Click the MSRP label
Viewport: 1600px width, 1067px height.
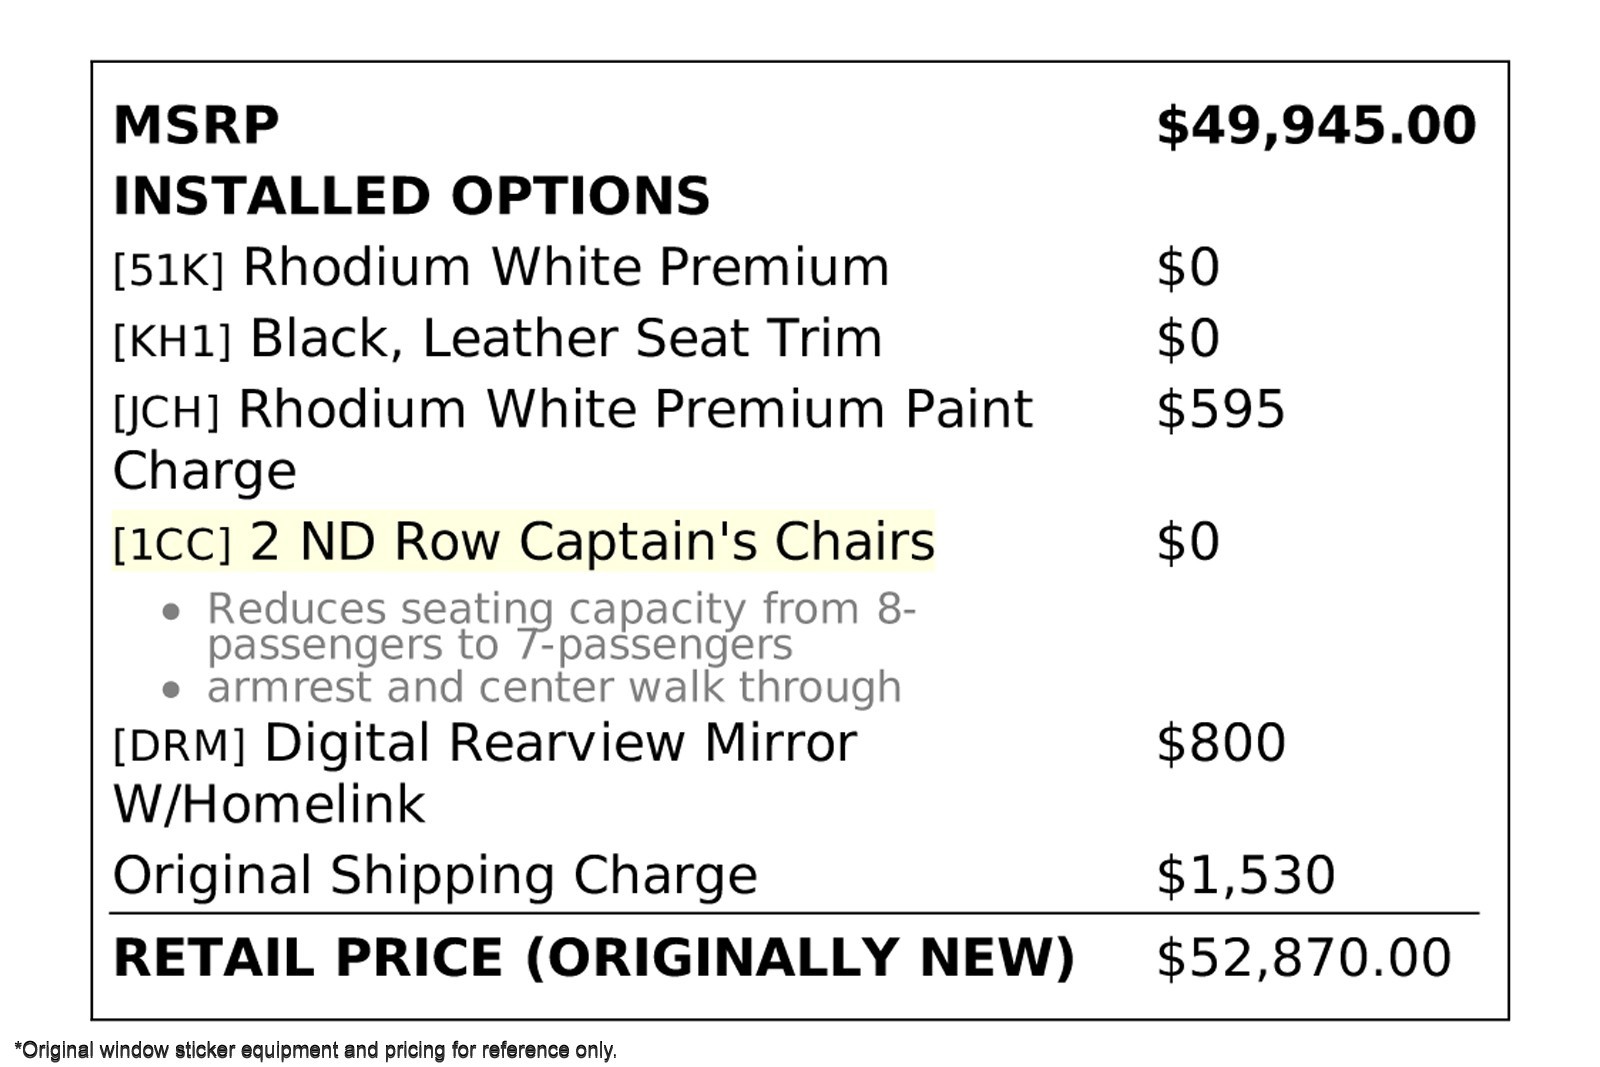click(x=196, y=126)
